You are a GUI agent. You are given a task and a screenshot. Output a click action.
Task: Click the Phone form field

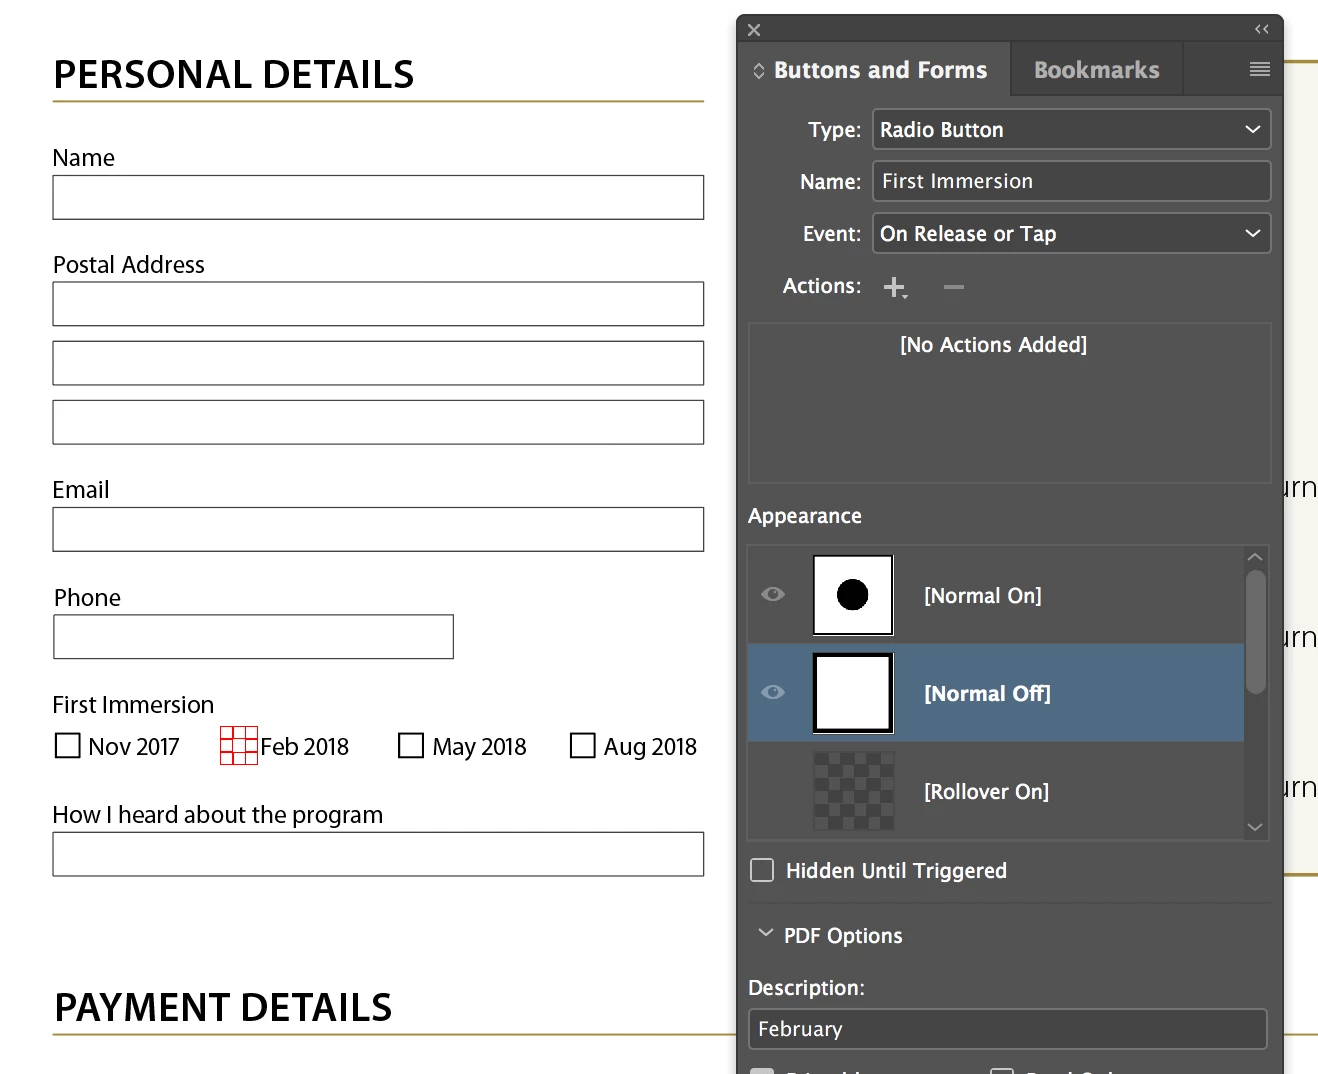click(253, 637)
